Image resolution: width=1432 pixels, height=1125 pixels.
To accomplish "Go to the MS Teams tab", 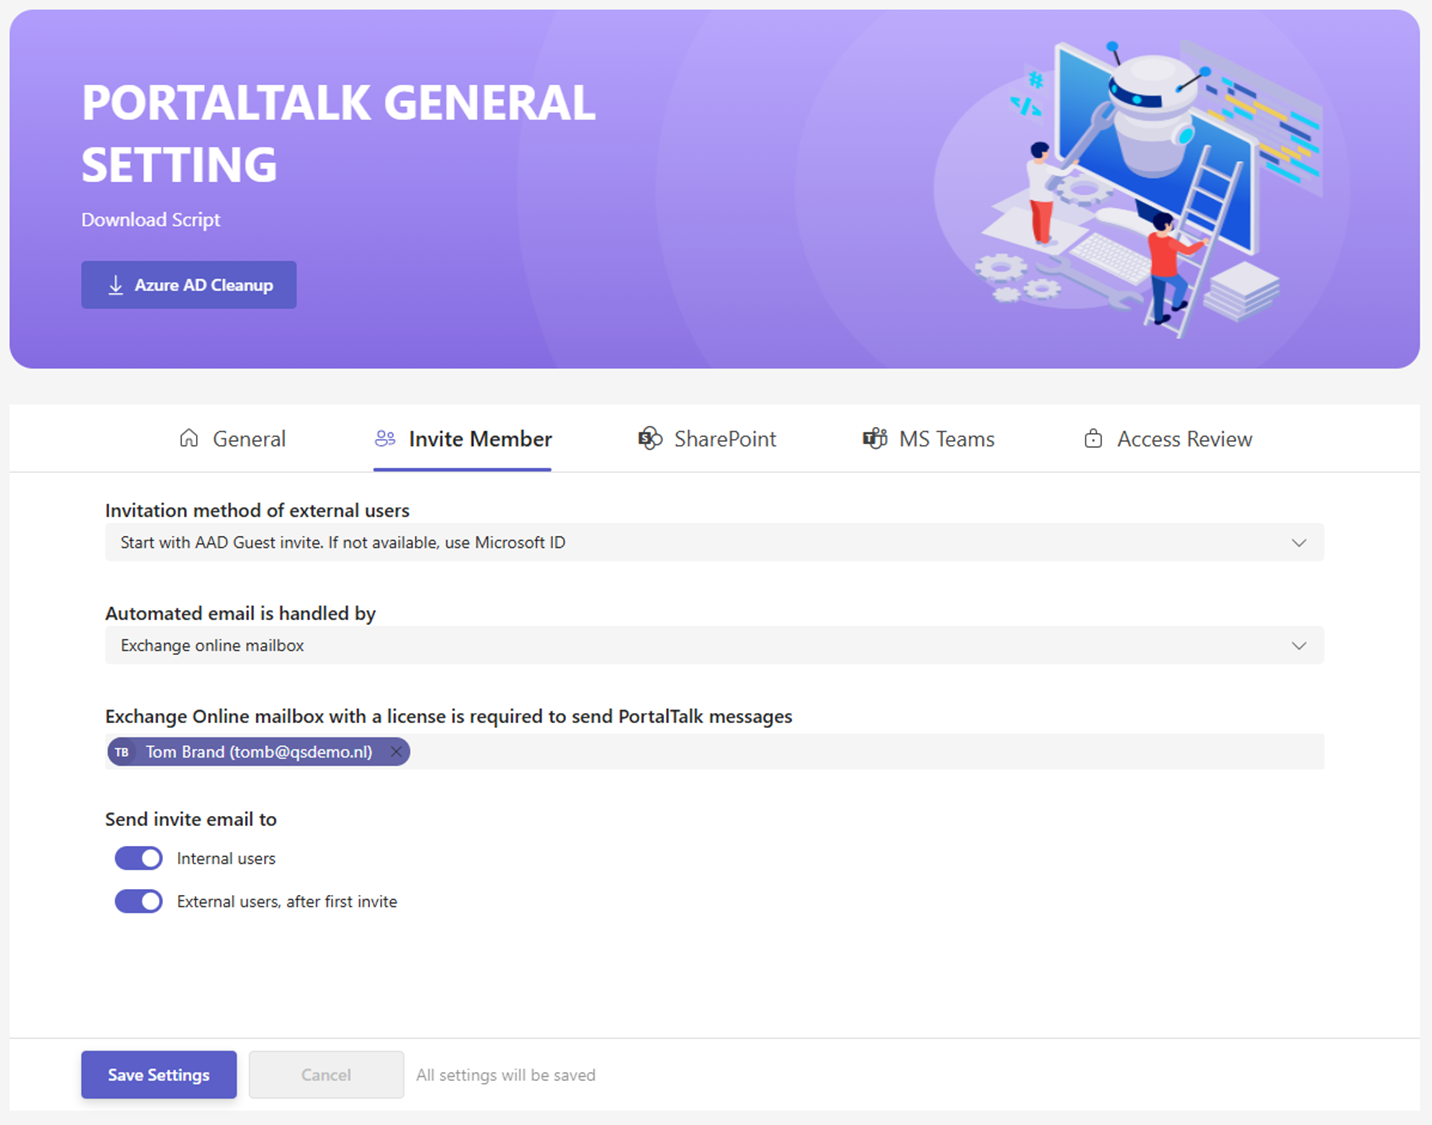I will pos(946,439).
